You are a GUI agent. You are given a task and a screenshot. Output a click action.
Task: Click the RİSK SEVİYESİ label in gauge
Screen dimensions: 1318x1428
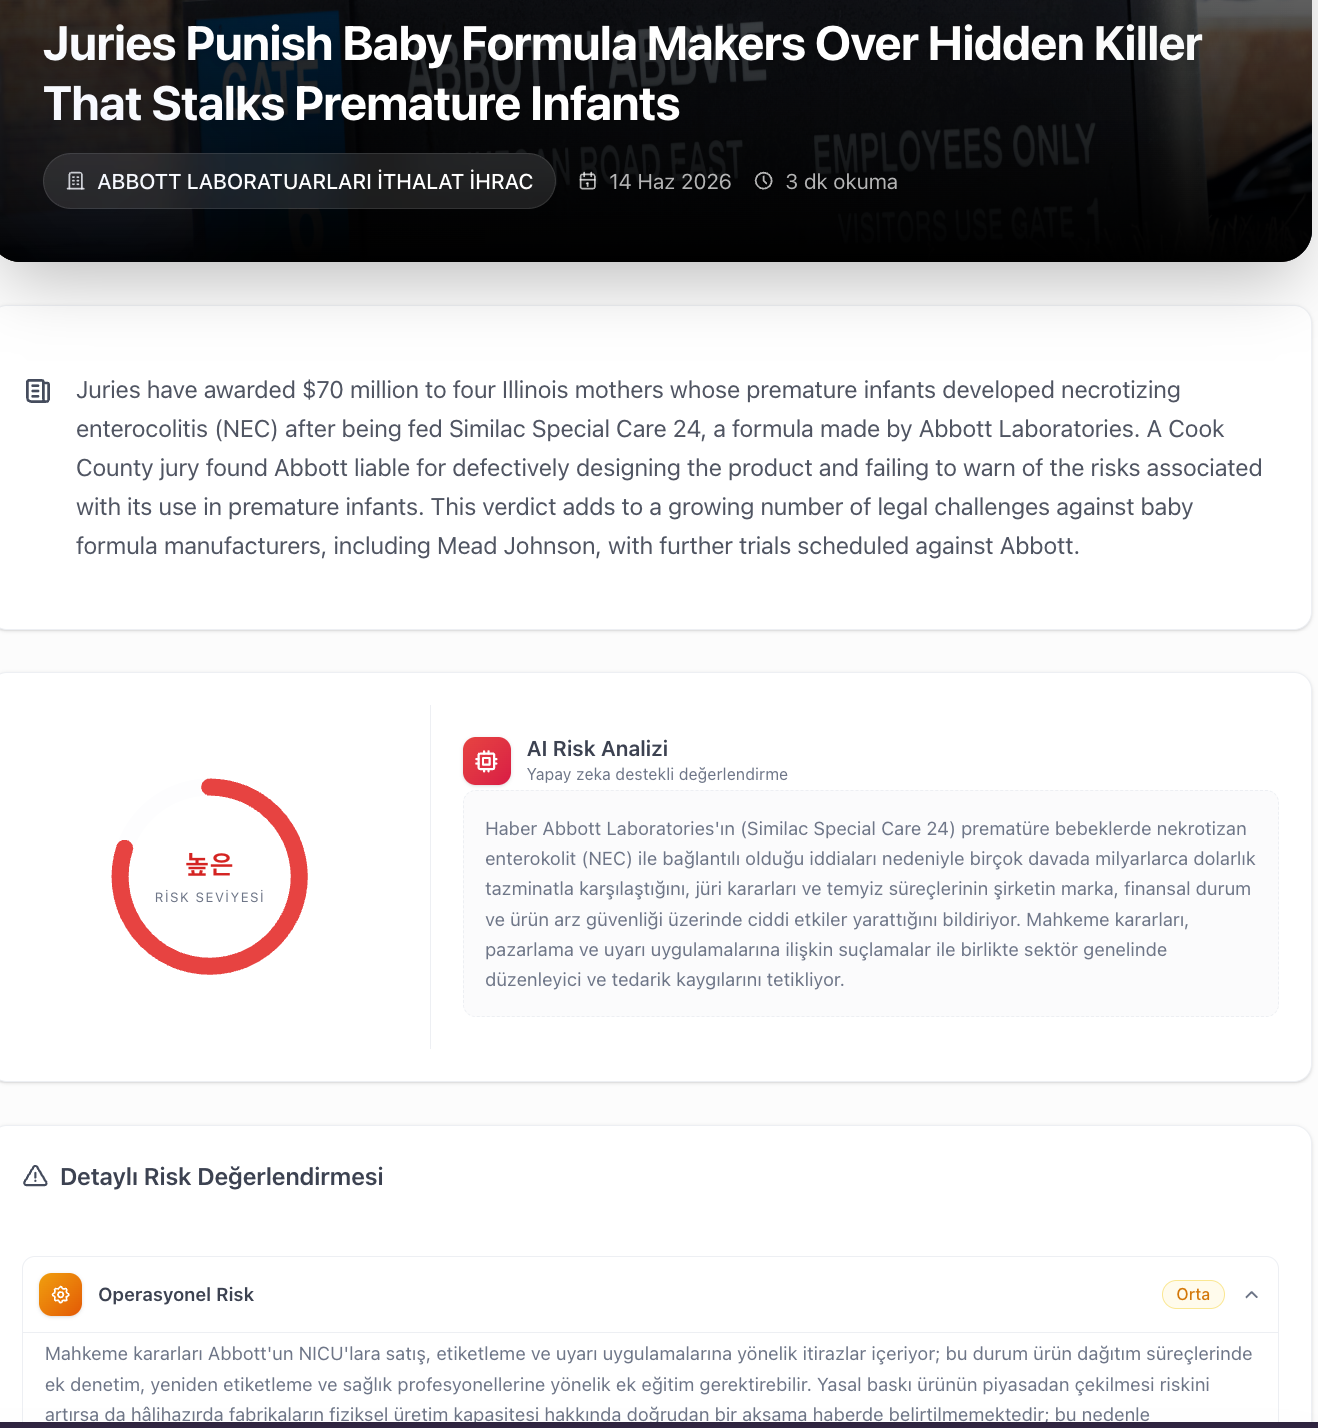click(210, 897)
